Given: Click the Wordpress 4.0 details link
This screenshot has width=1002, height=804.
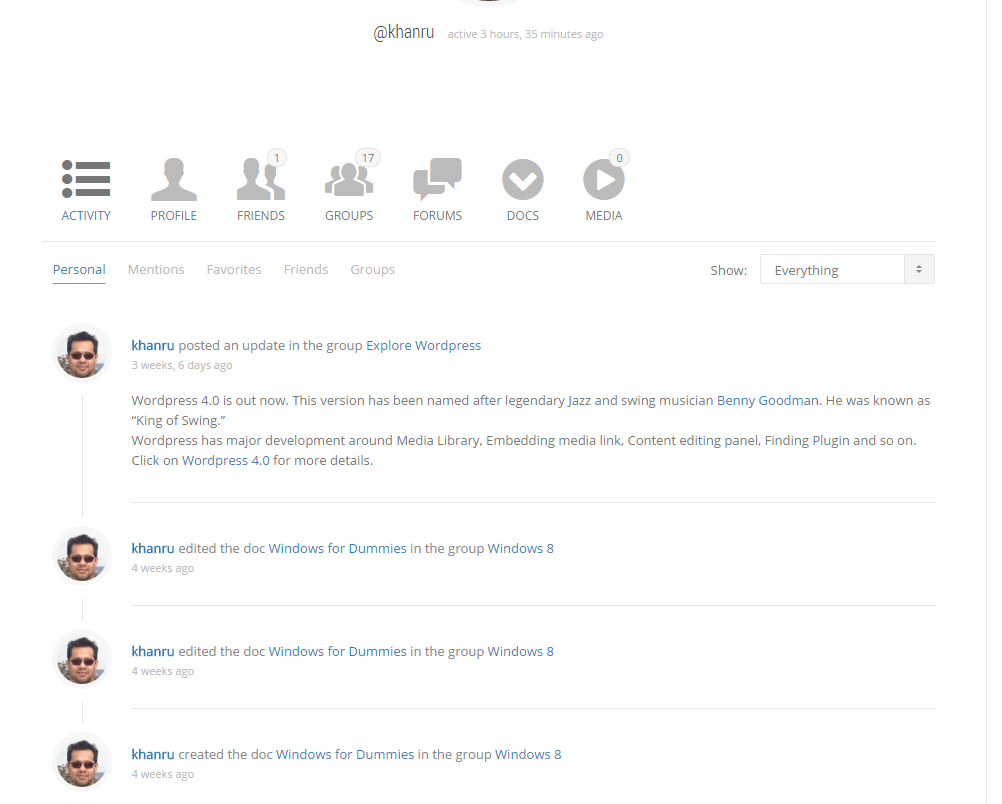Looking at the screenshot, I should coord(225,461).
